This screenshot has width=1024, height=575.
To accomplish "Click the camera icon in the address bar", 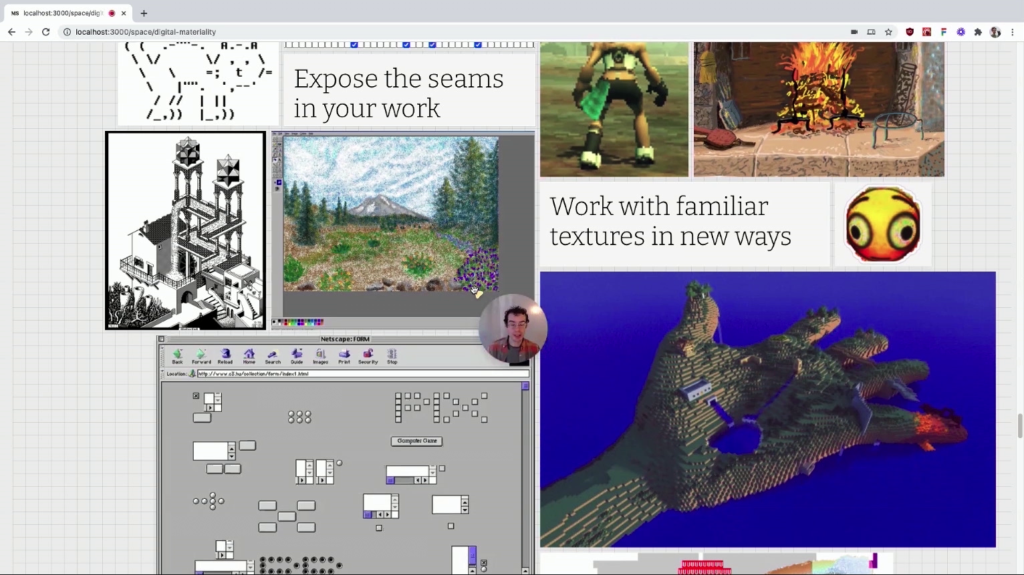I will click(x=854, y=32).
